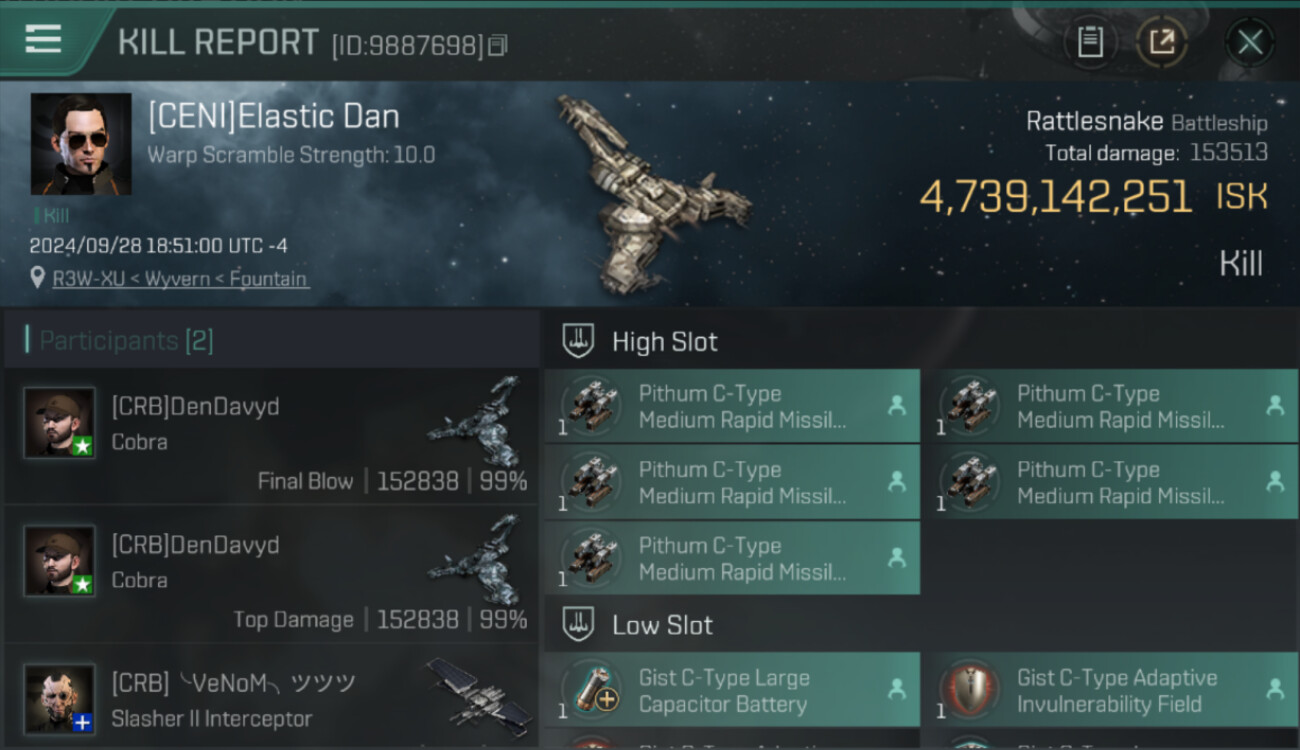This screenshot has width=1300, height=750.
Task: View Elastic Dan's pilot portrait
Action: tap(81, 144)
